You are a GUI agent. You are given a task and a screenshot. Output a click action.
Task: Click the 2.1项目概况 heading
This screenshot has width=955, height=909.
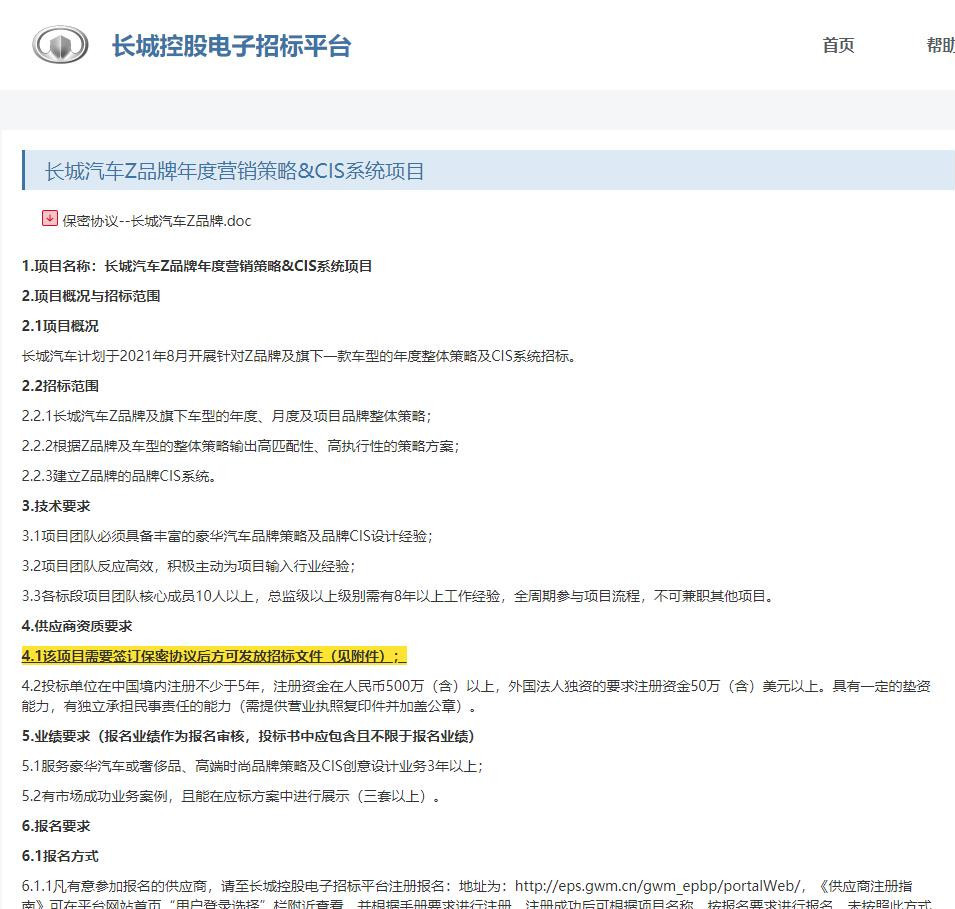point(60,326)
